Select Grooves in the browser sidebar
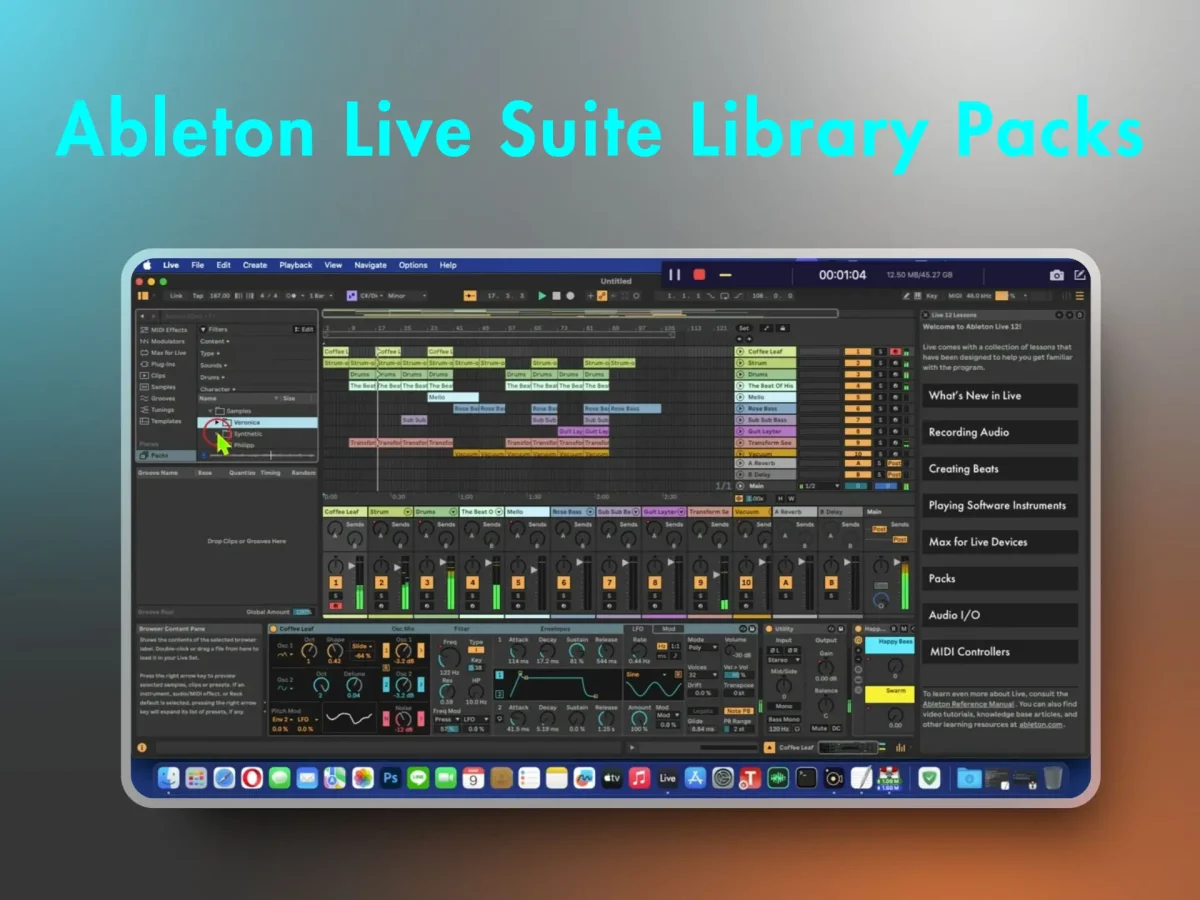Screen dimensions: 1200x900 (157, 398)
